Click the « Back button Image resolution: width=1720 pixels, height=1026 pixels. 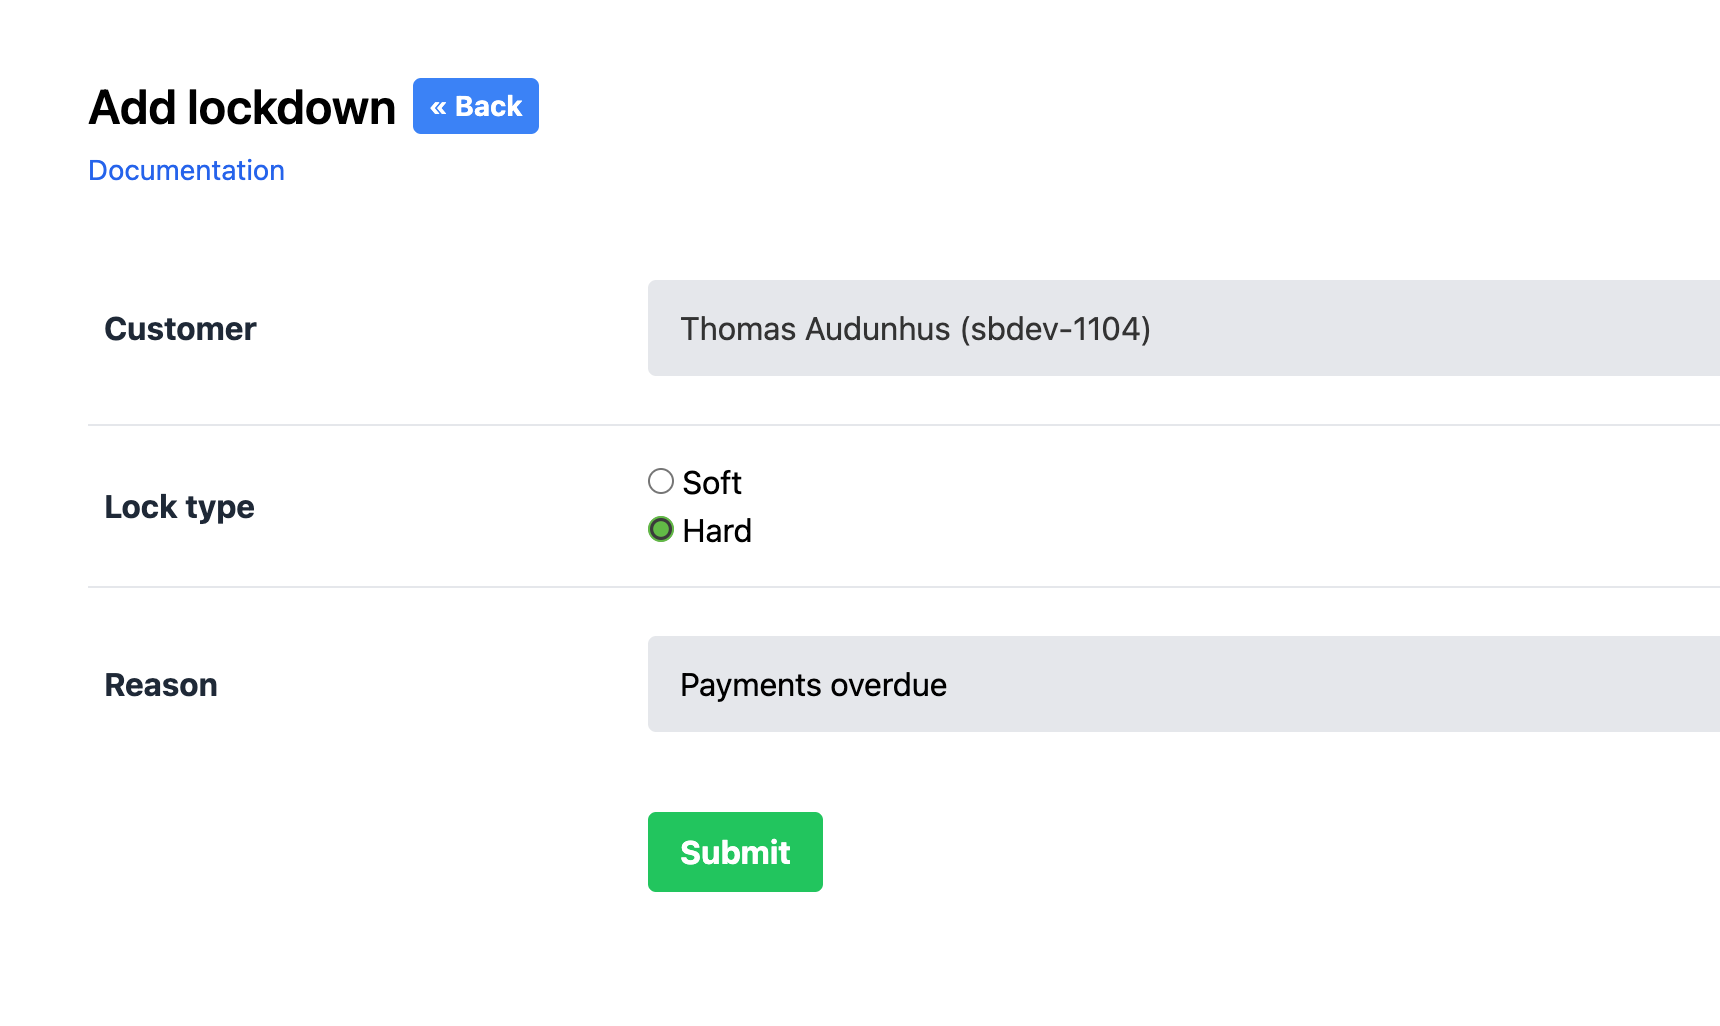[475, 105]
